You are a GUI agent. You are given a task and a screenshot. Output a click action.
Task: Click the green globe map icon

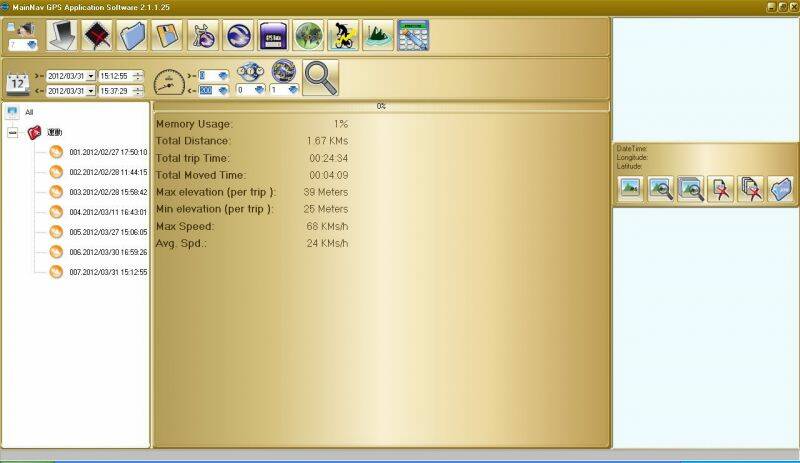coord(308,36)
